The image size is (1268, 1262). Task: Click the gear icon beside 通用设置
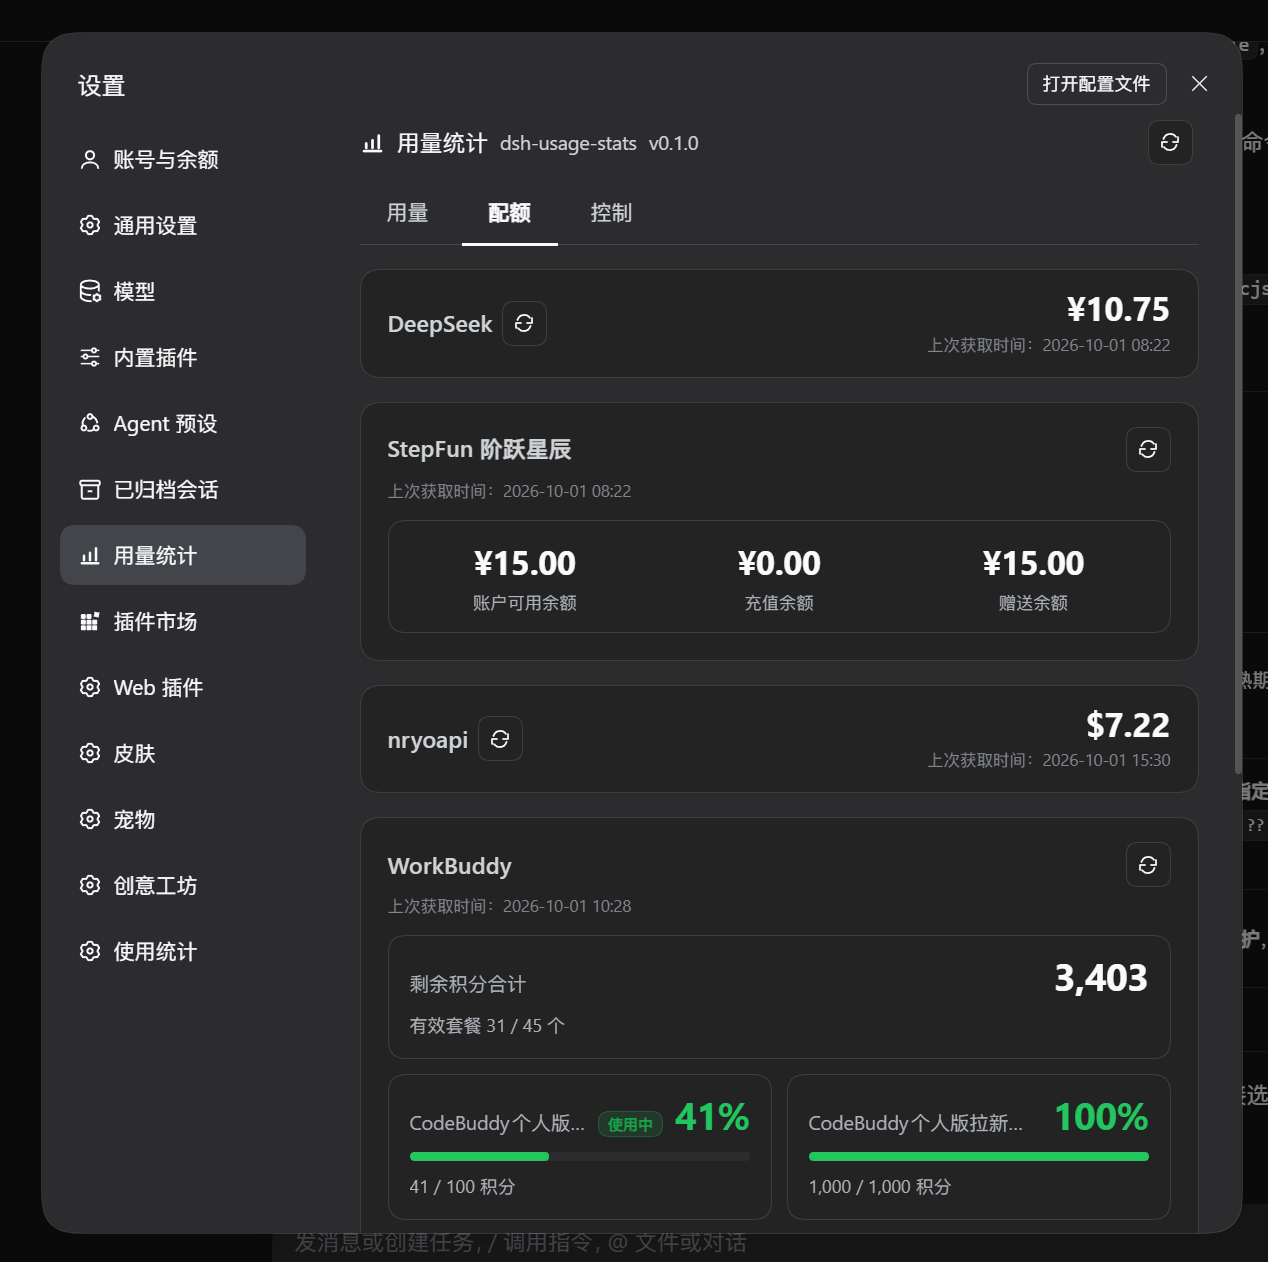(x=90, y=225)
